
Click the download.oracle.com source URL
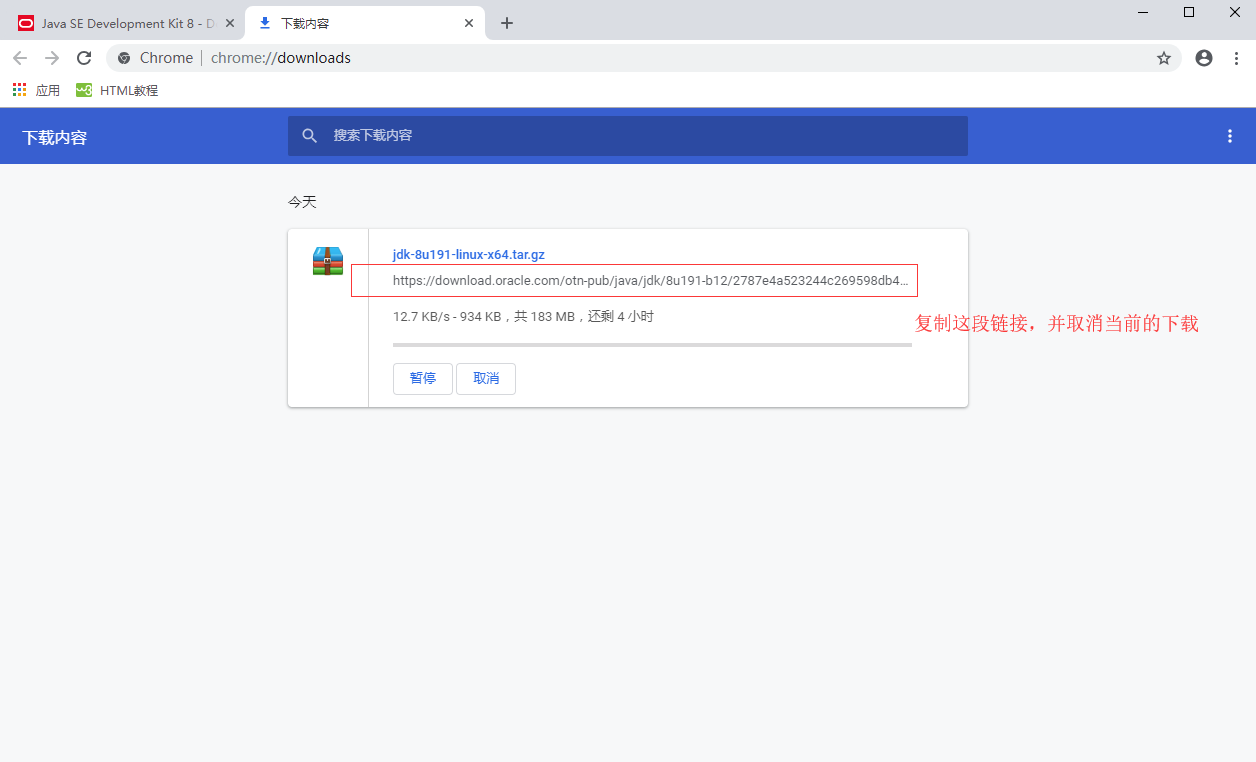[650, 281]
